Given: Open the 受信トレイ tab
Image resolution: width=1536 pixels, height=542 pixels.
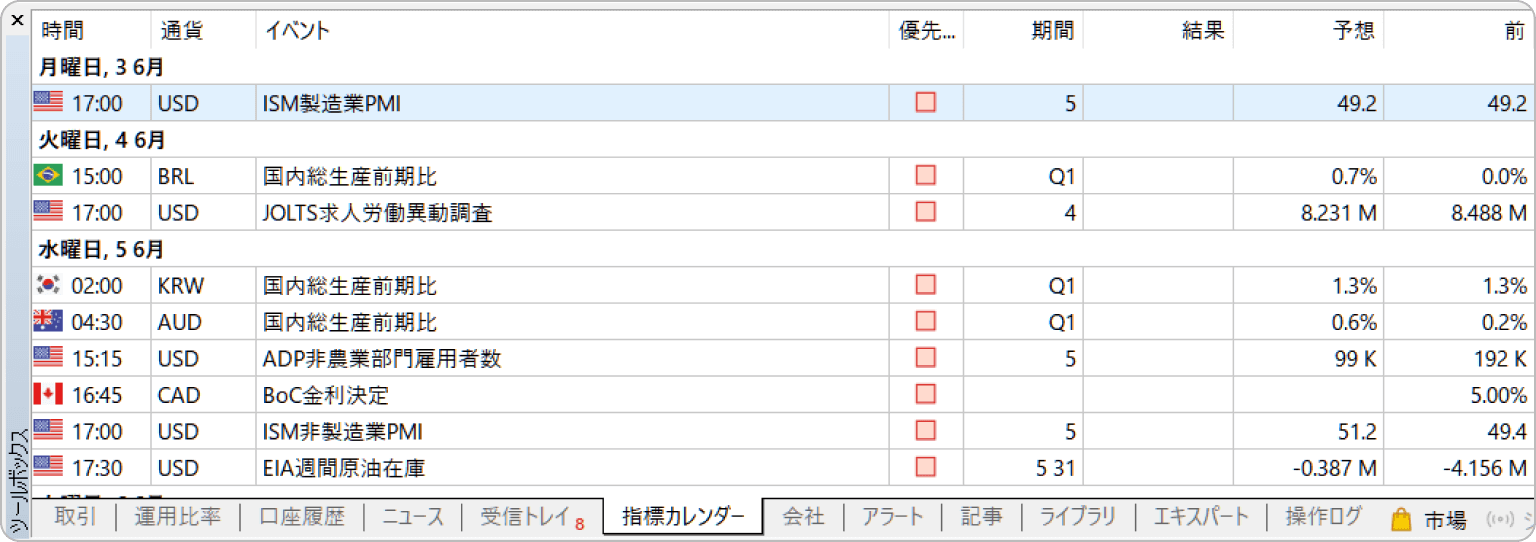Looking at the screenshot, I should 524,517.
